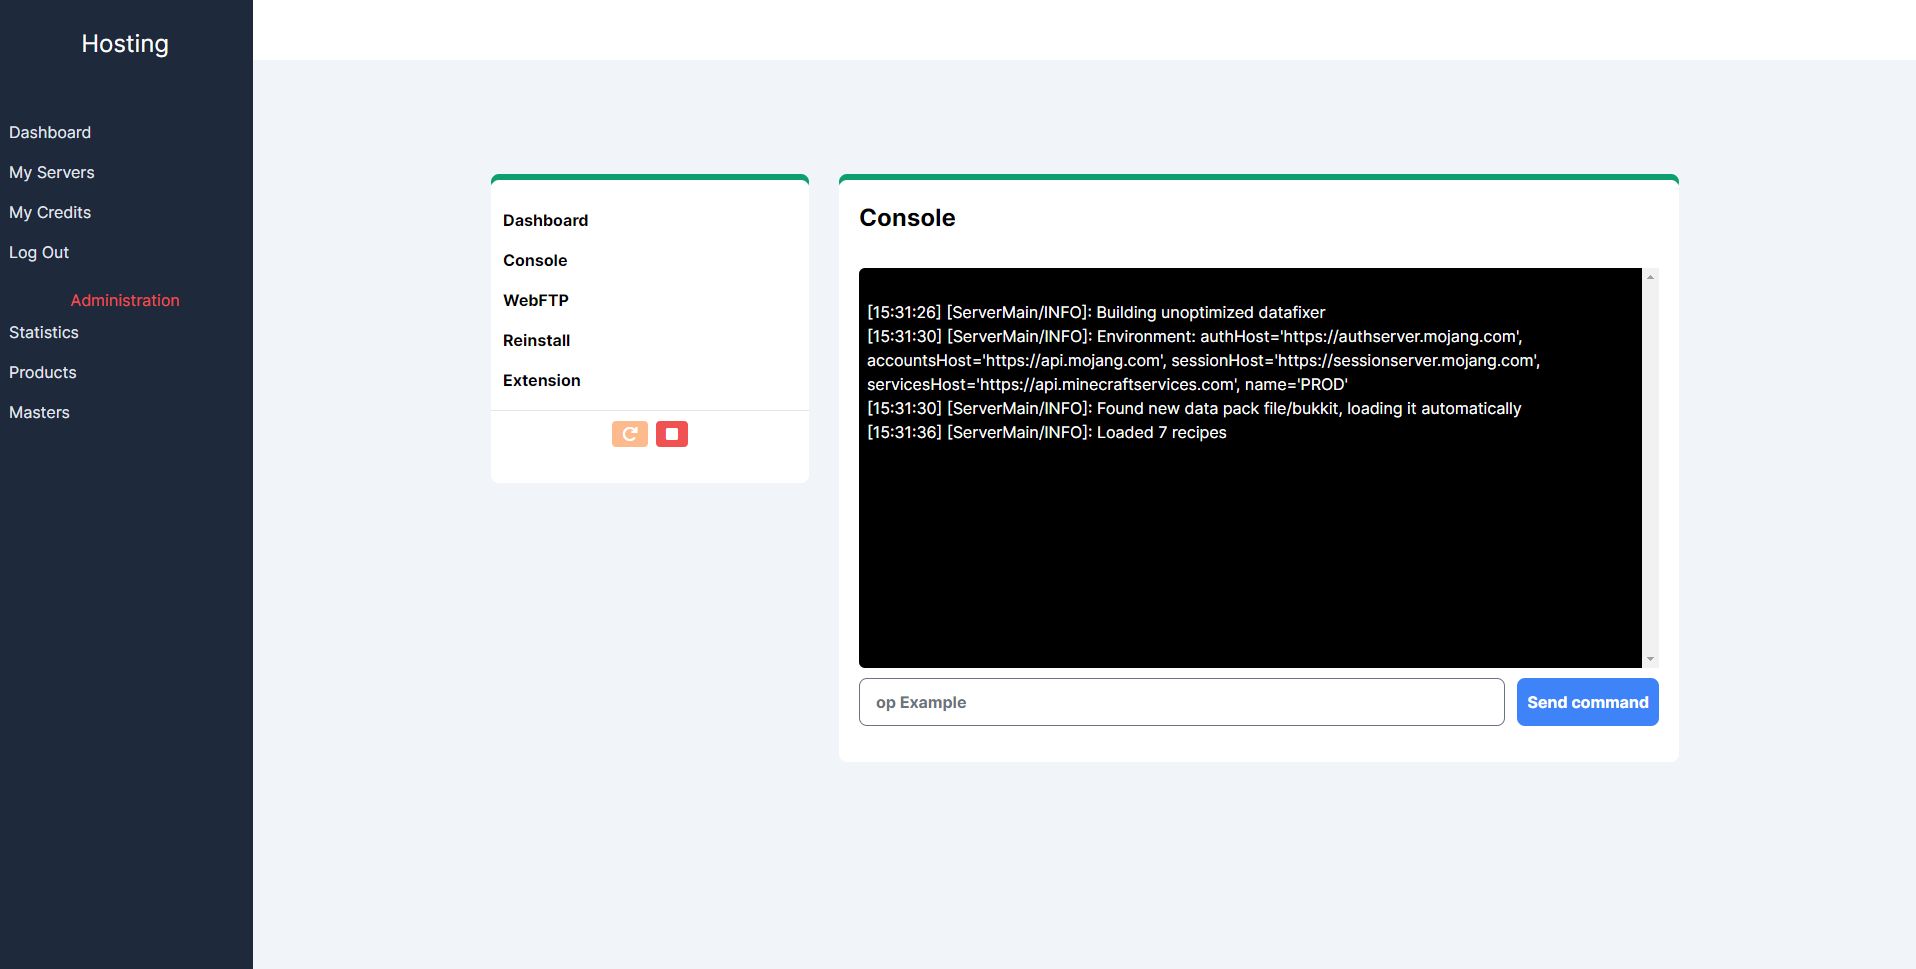
Task: Click the 'Building unoptimized datafixer' log line
Action: 1096,312
